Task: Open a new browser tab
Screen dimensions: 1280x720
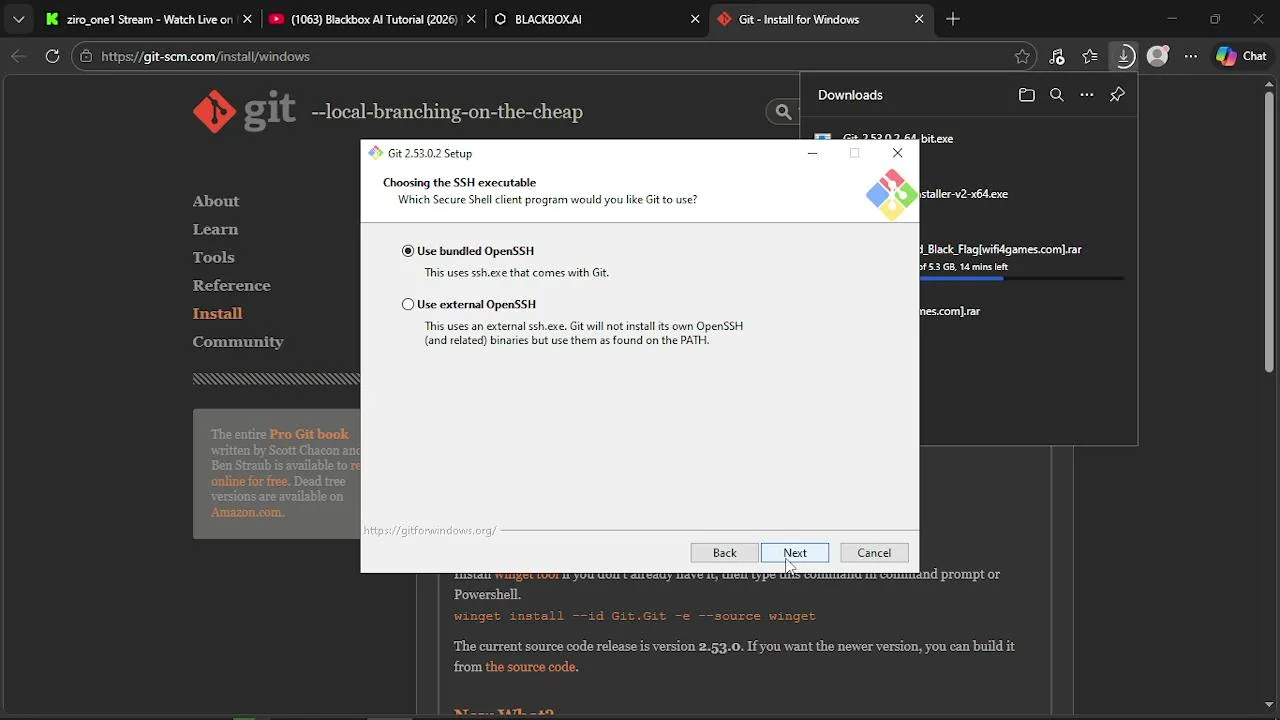Action: [952, 19]
